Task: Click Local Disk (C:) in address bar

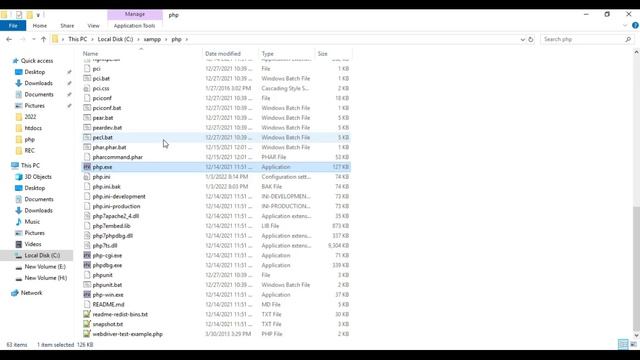Action: [115, 39]
